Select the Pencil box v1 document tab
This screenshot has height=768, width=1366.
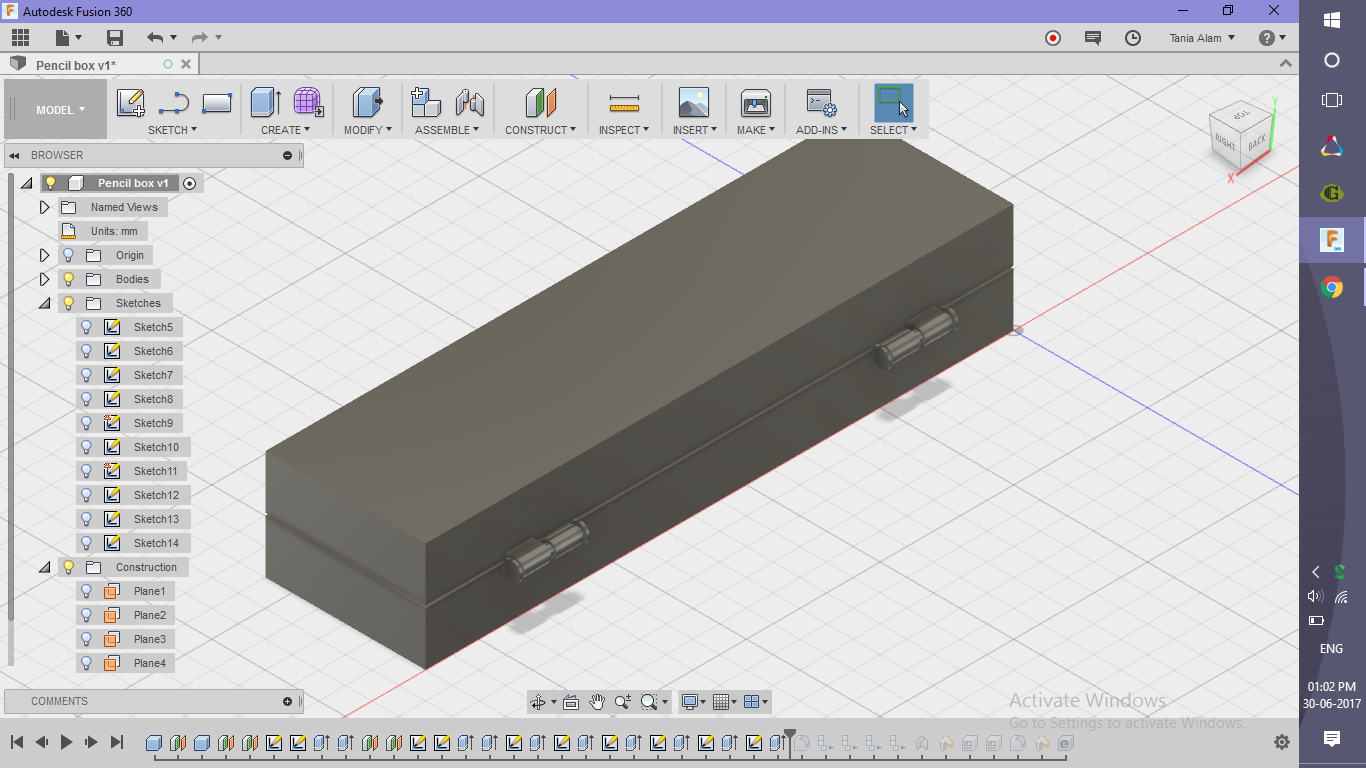click(x=76, y=65)
